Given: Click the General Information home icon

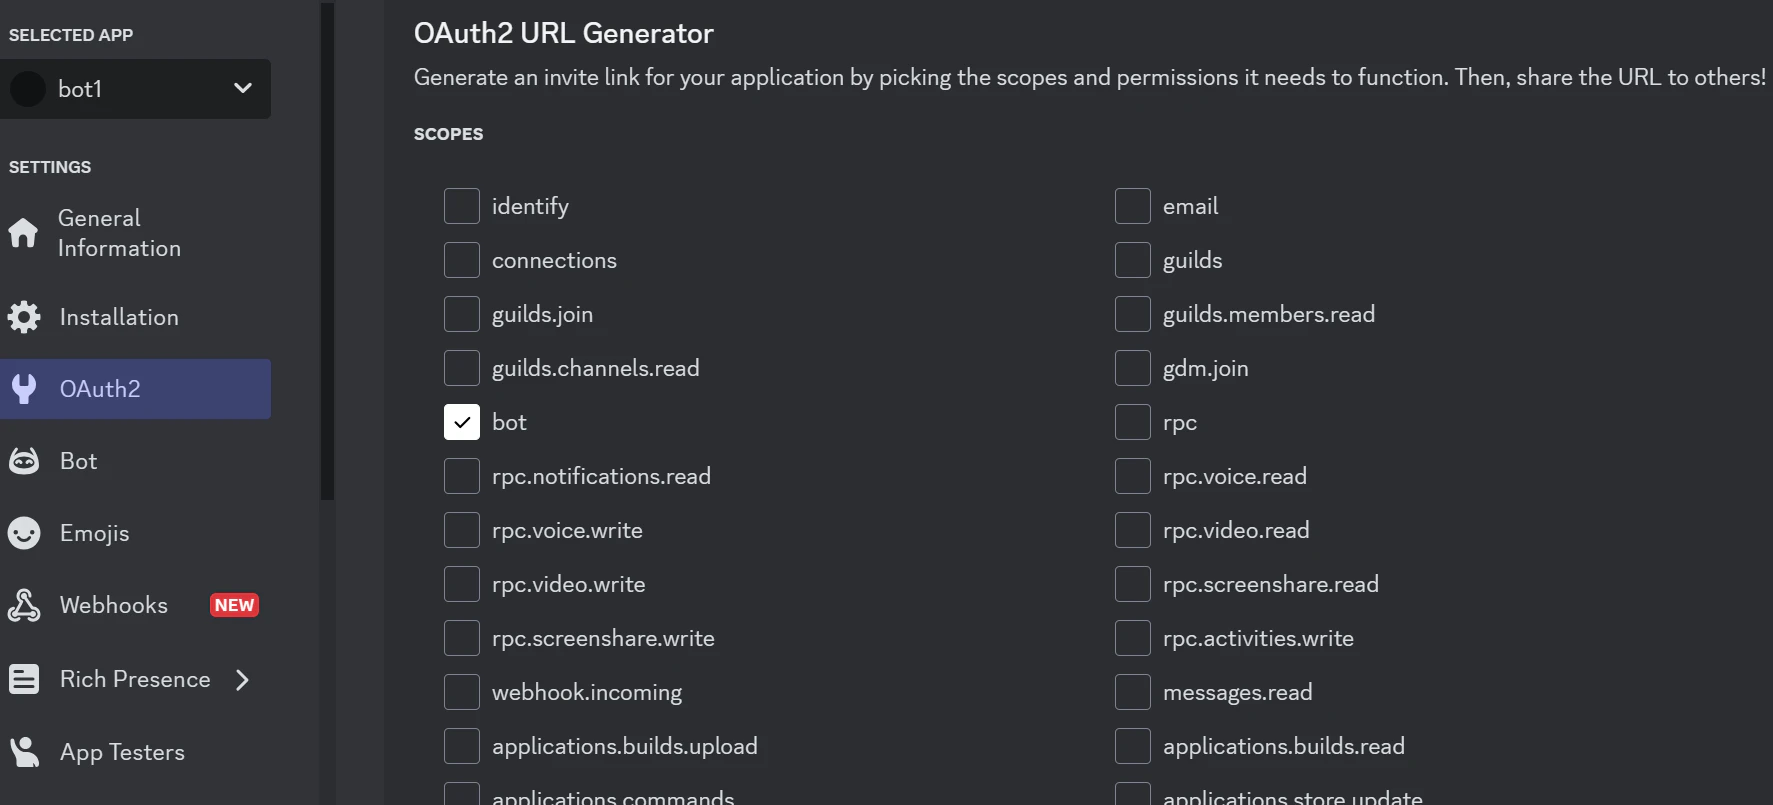Looking at the screenshot, I should click(x=23, y=233).
